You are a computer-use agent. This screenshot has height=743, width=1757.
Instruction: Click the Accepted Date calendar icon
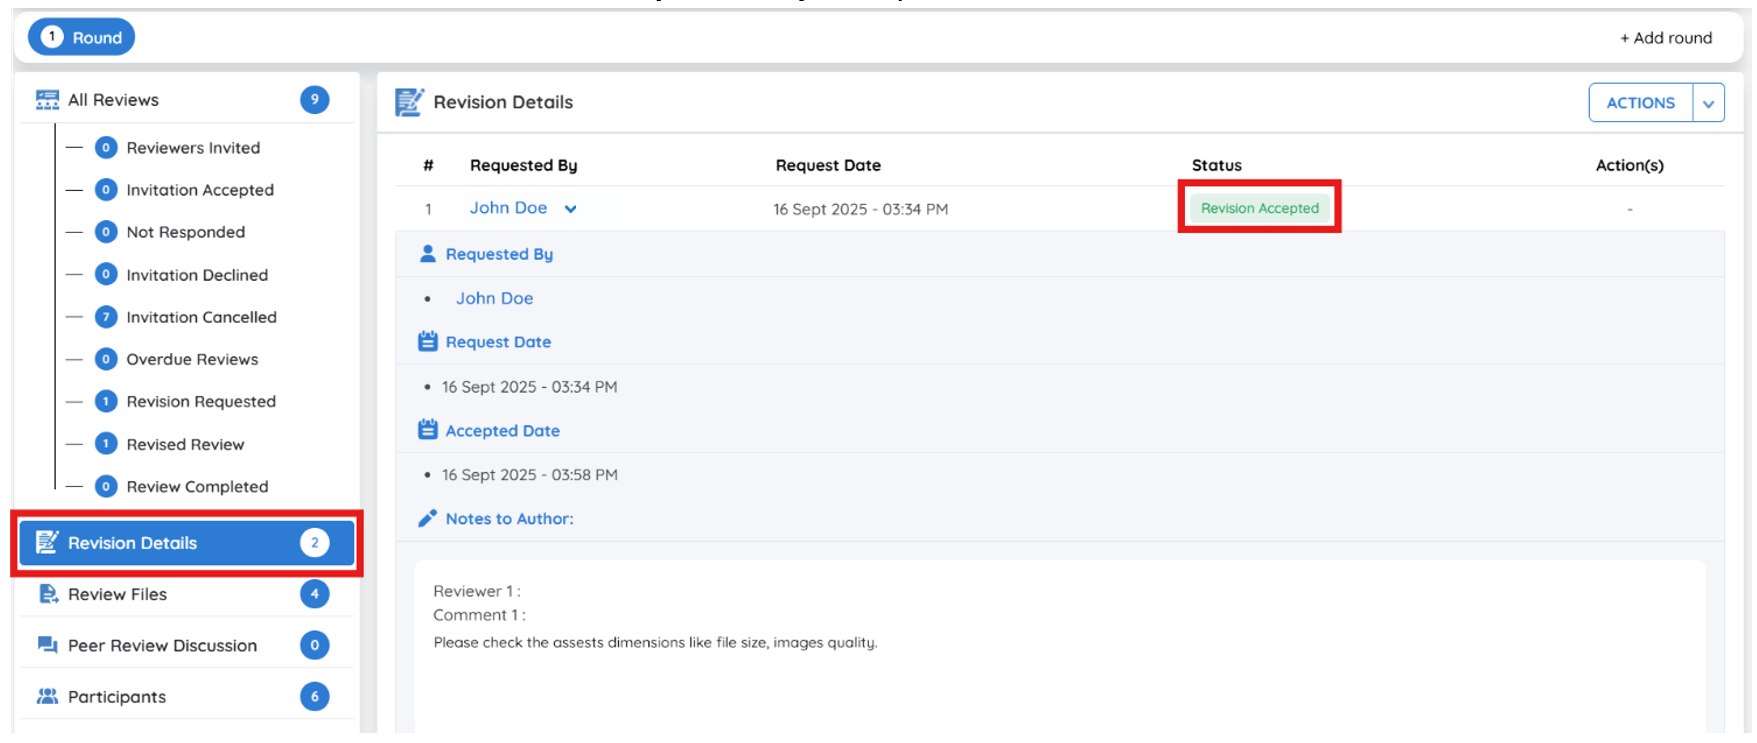428,430
